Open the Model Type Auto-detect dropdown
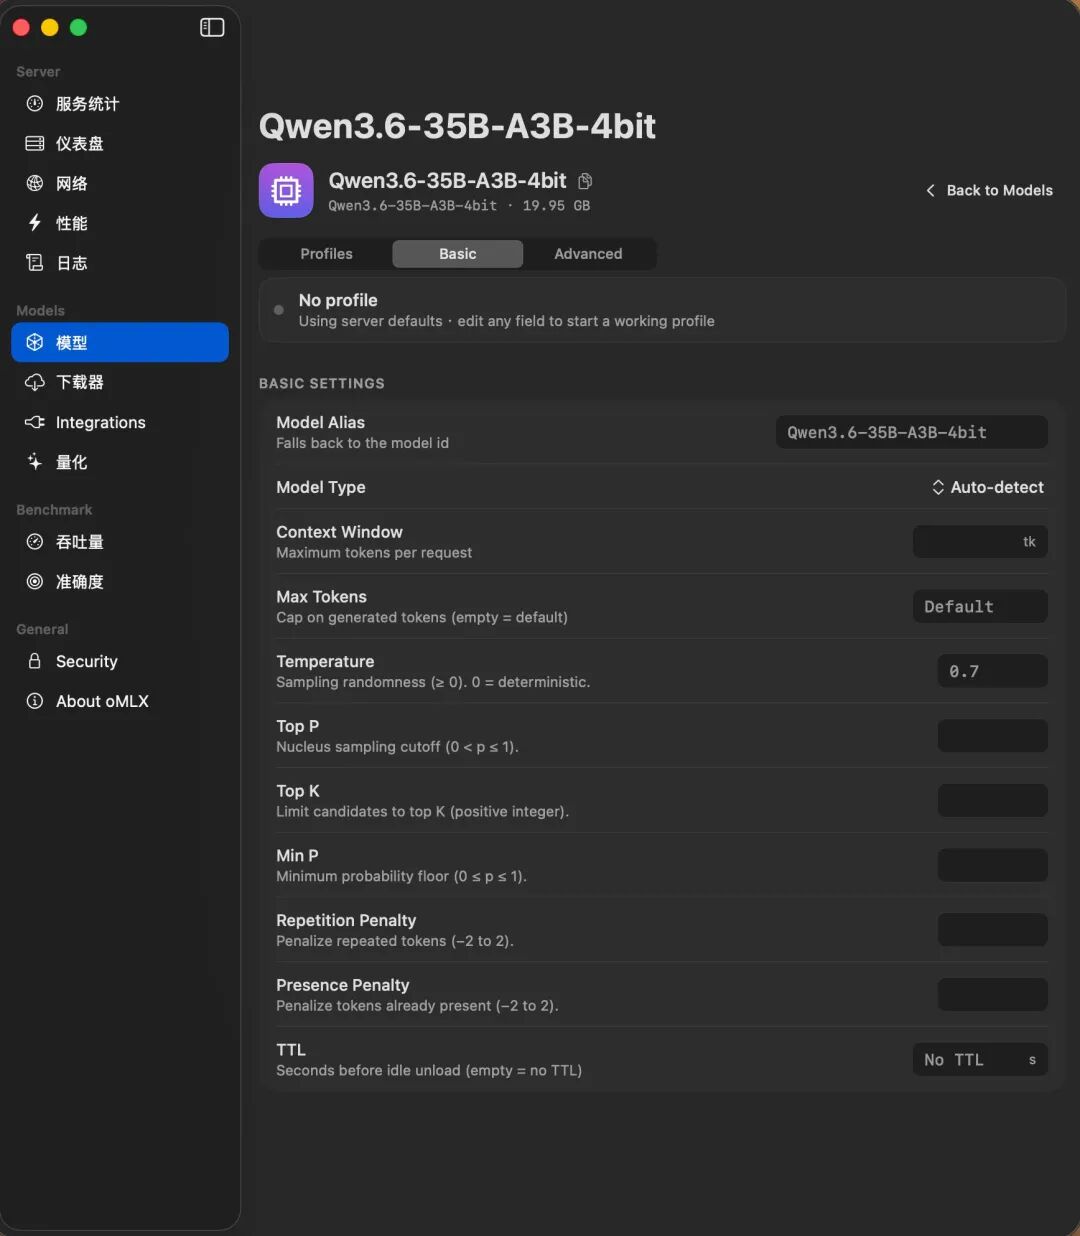 988,487
